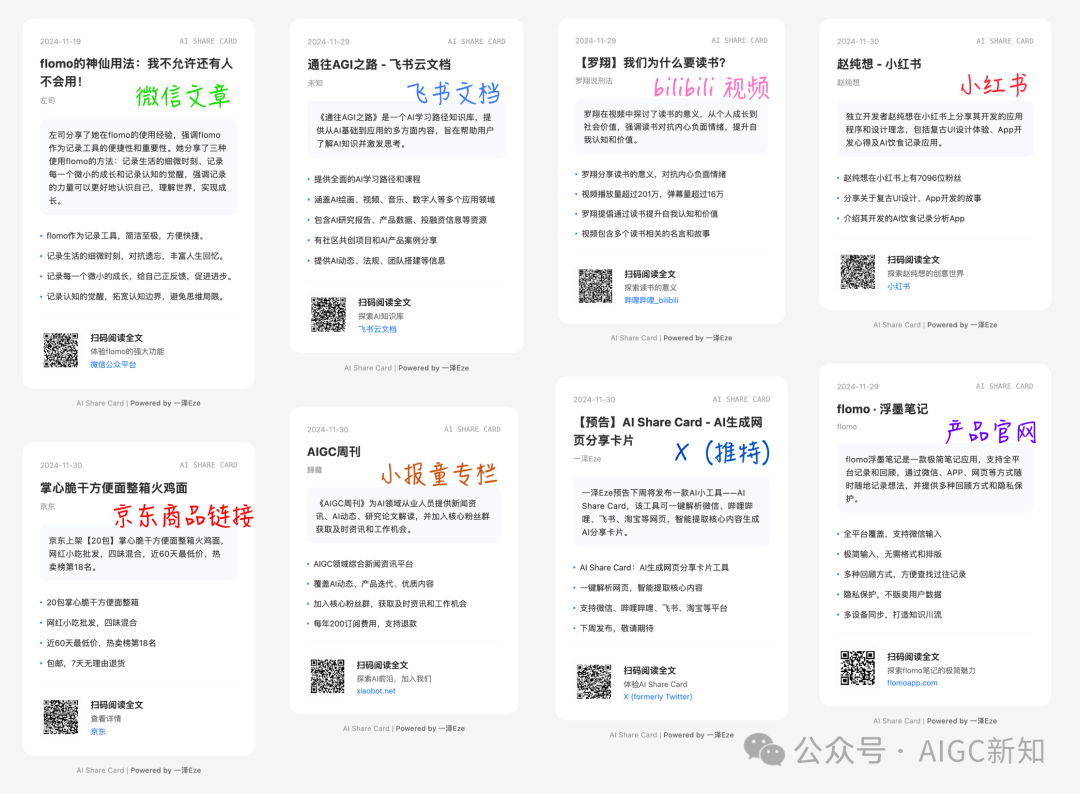Click title 【预告】AI Share Card - AI生成网页分享卡片
This screenshot has height=794, width=1080.
click(667, 431)
